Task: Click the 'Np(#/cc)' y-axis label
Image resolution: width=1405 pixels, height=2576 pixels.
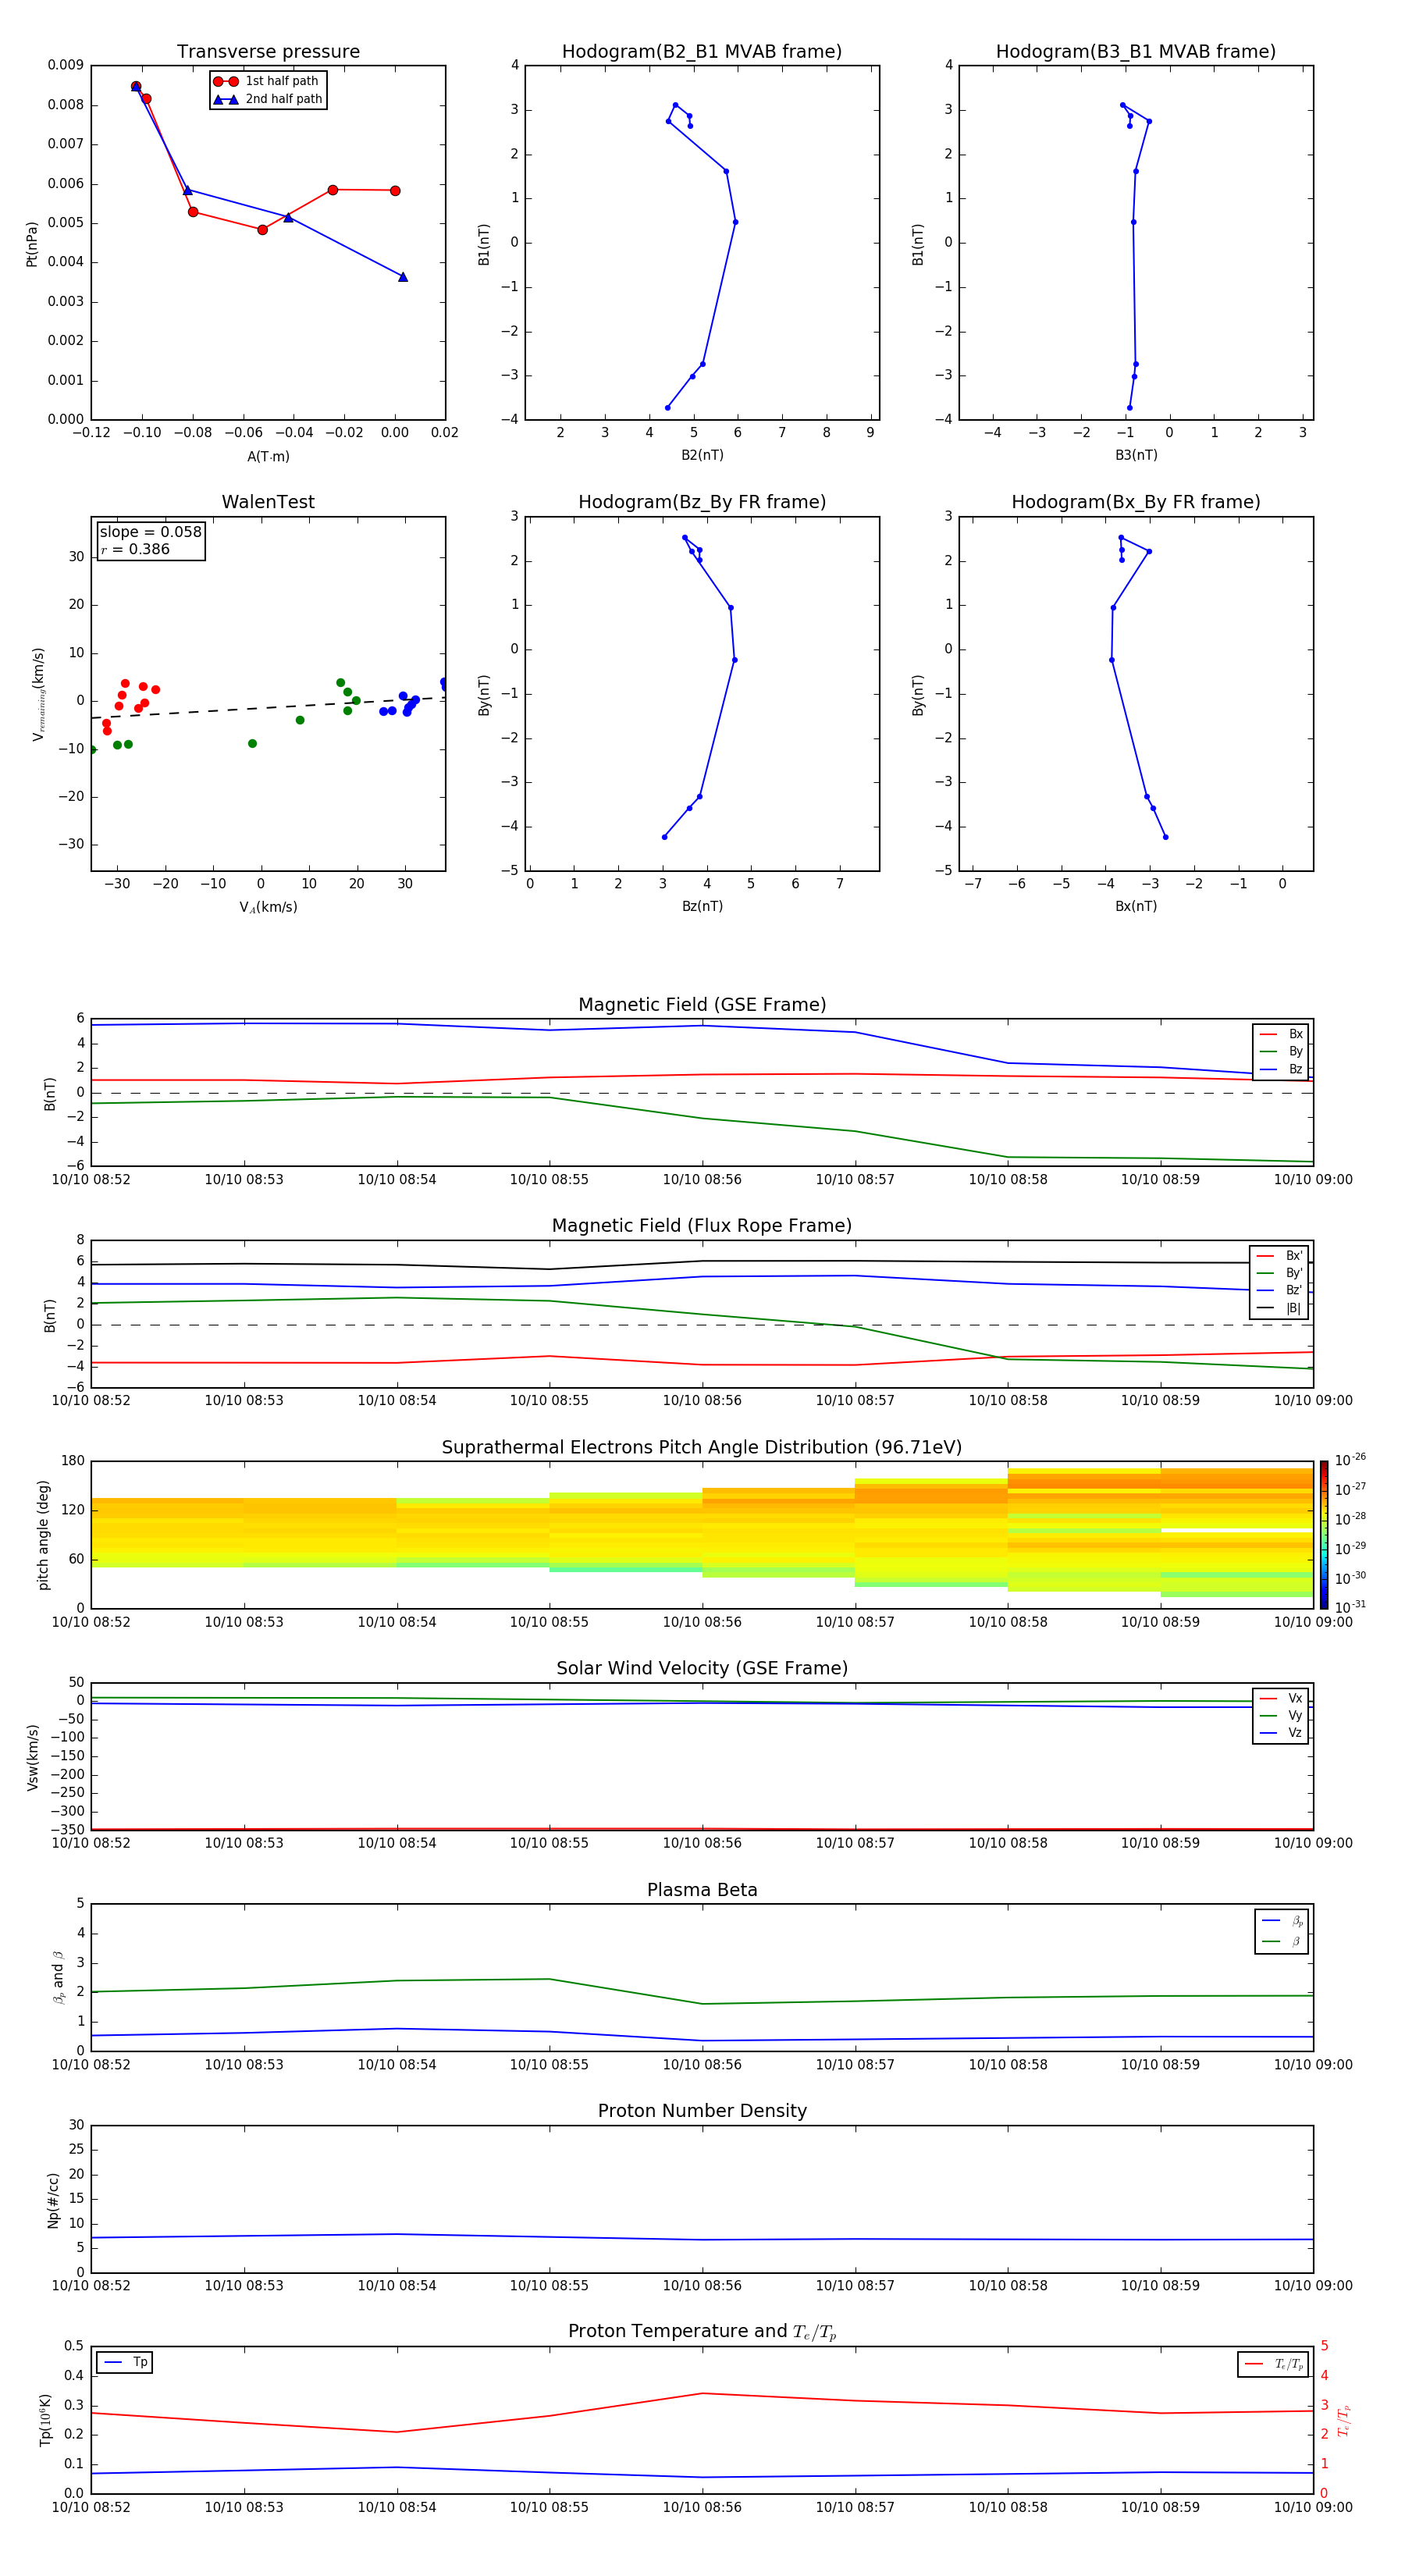Action: pyautogui.click(x=53, y=2199)
